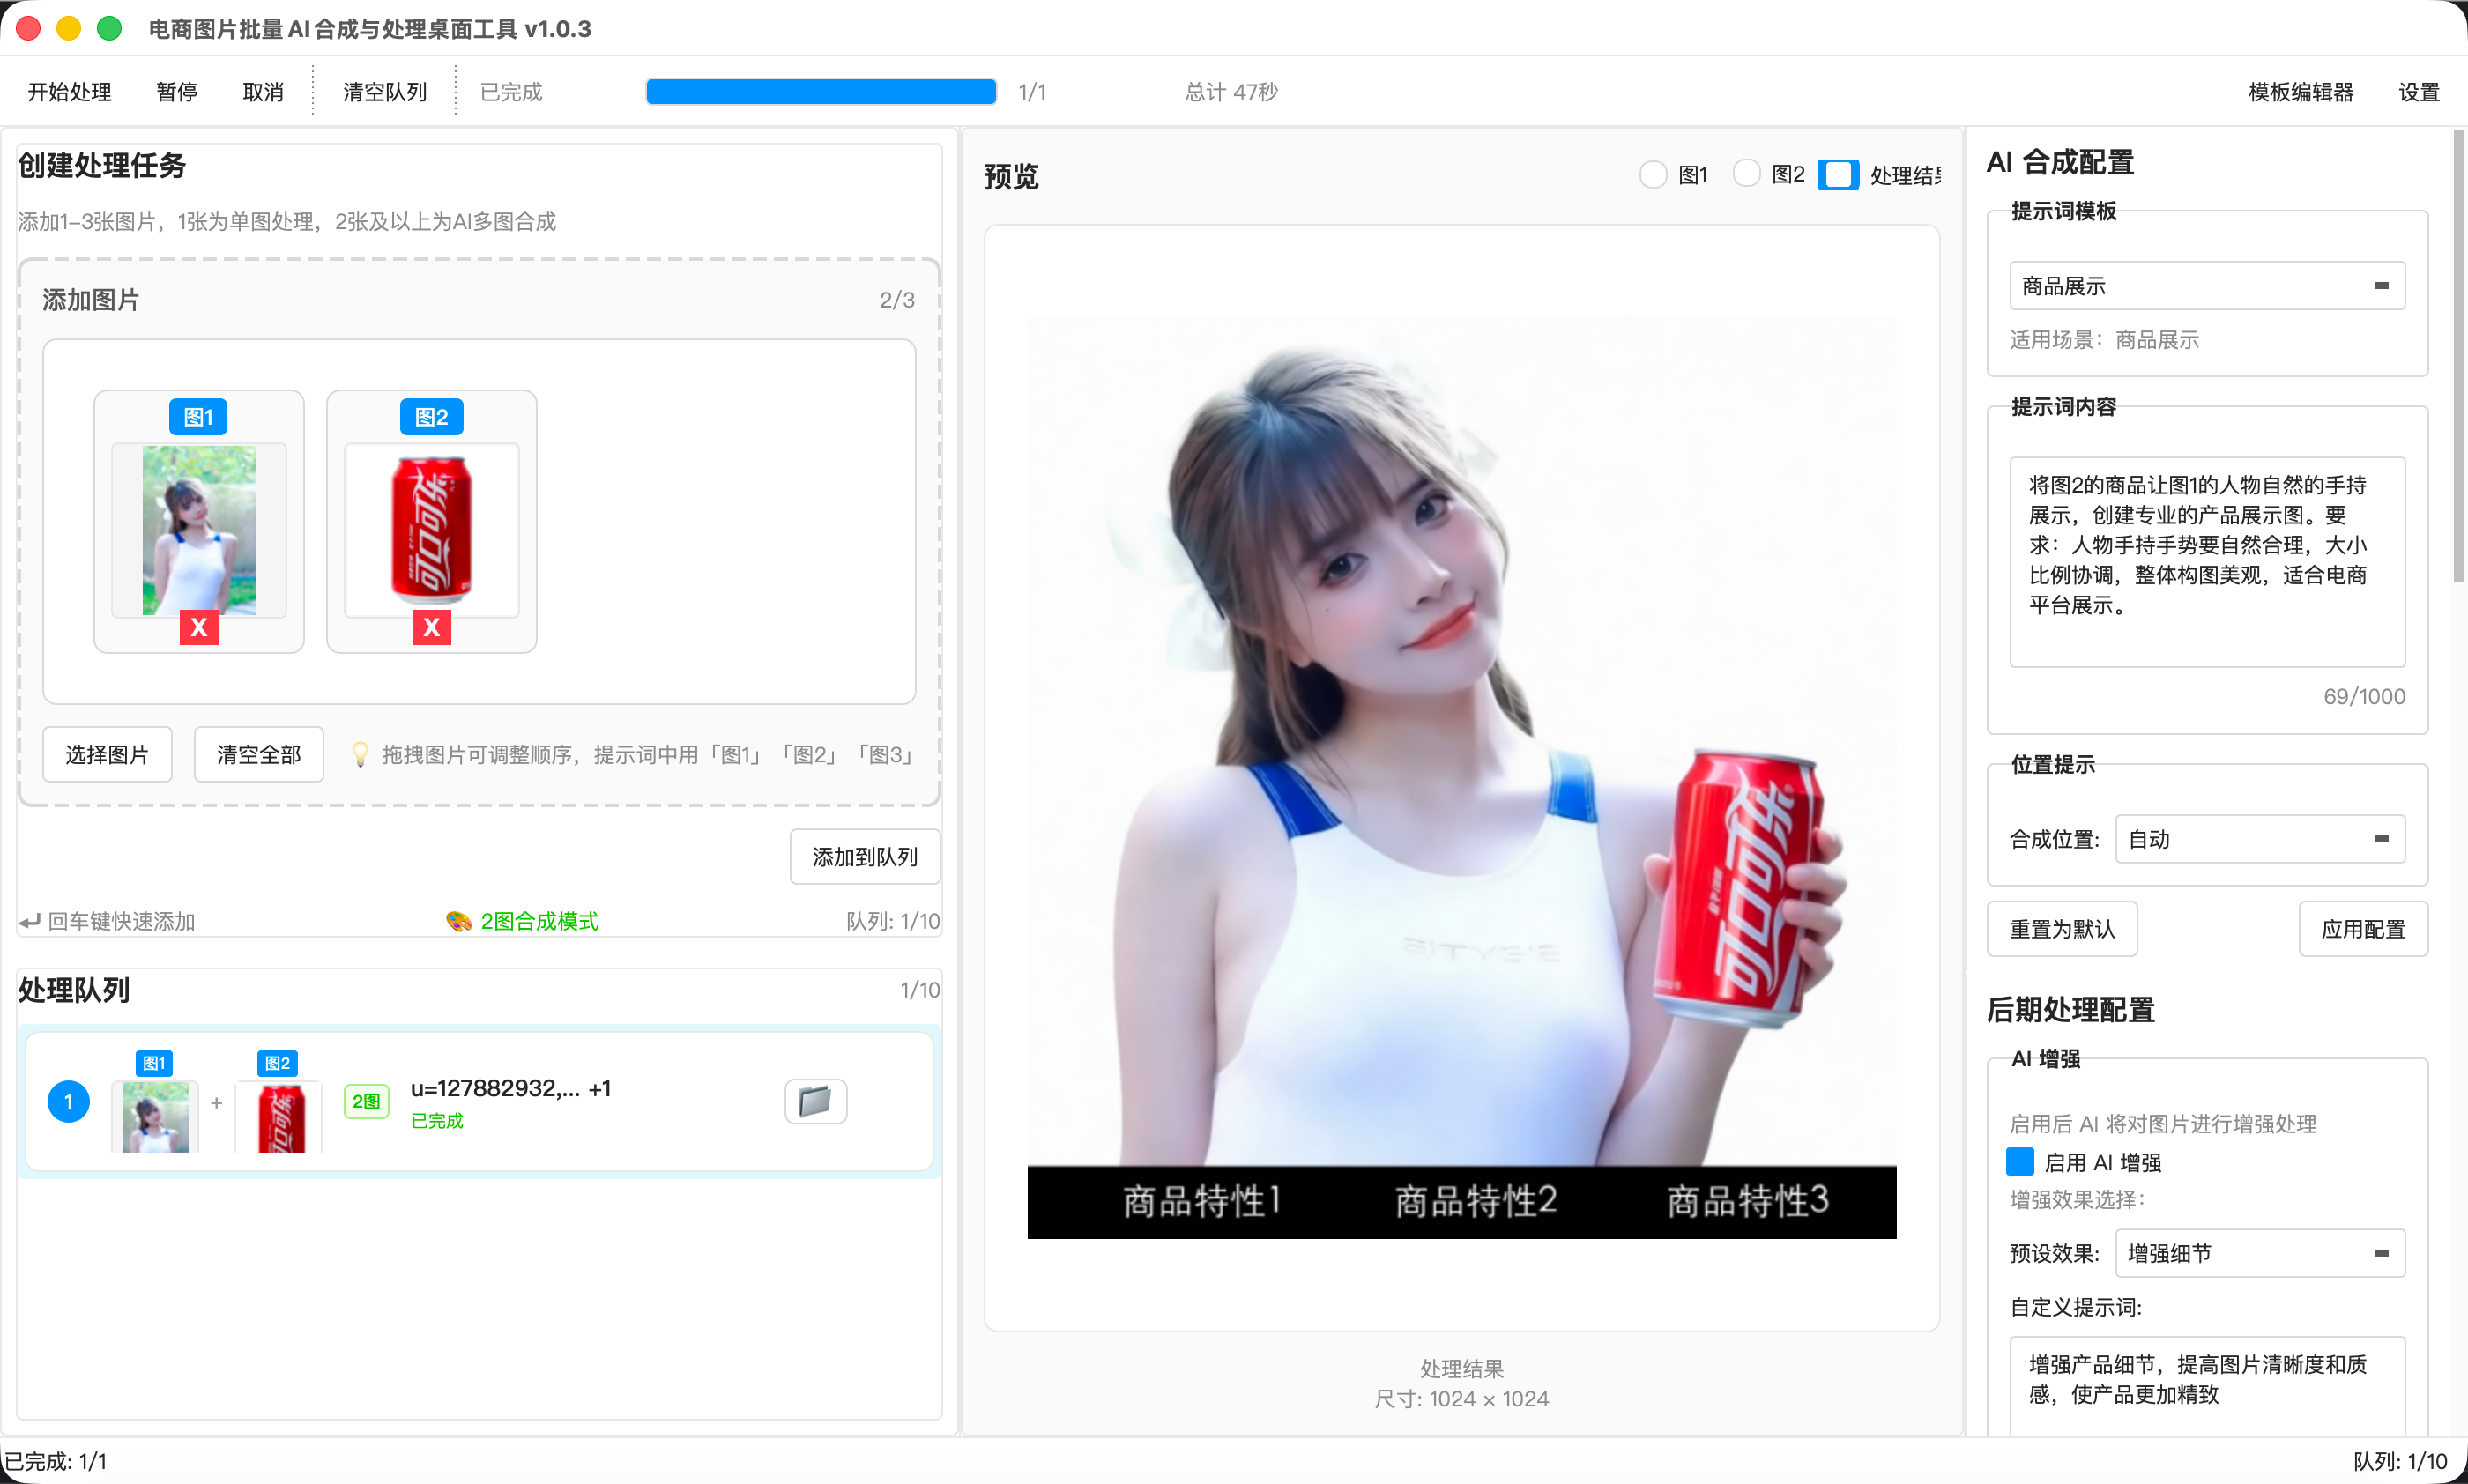The width and height of the screenshot is (2468, 1484).
Task: Click the macOS yellow minimize window button
Action: (x=69, y=28)
